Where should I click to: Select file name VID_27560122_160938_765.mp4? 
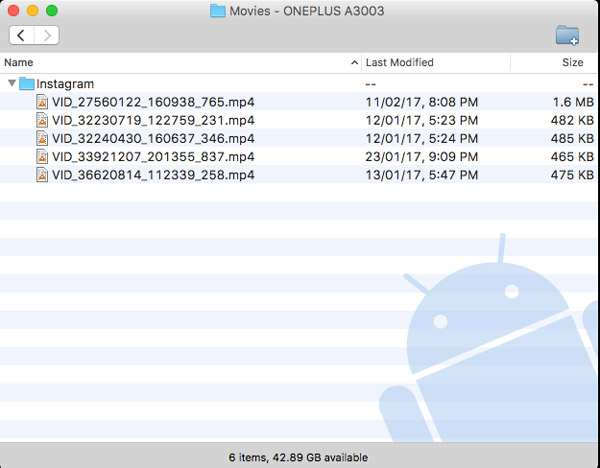coord(153,102)
